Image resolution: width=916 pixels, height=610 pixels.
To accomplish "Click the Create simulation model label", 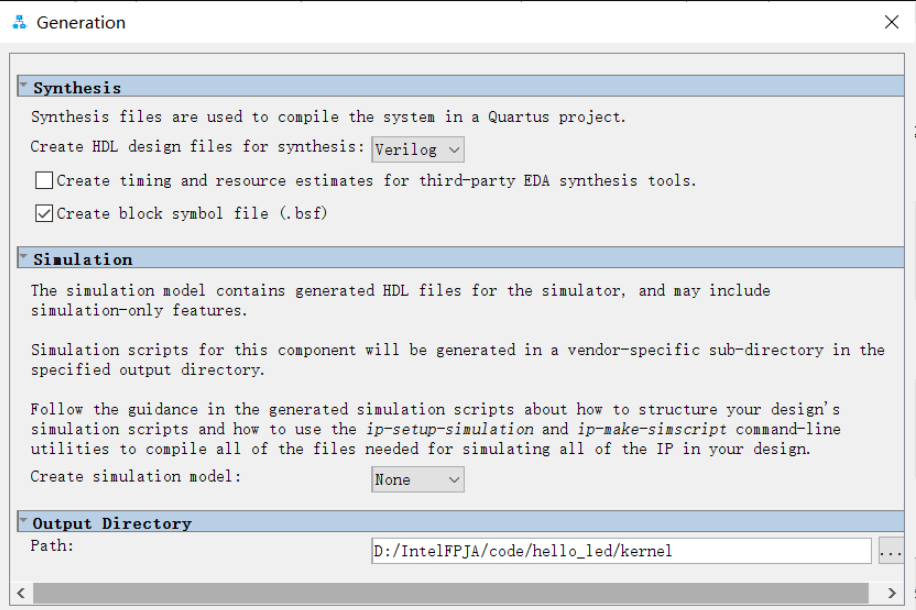I will click(x=136, y=476).
